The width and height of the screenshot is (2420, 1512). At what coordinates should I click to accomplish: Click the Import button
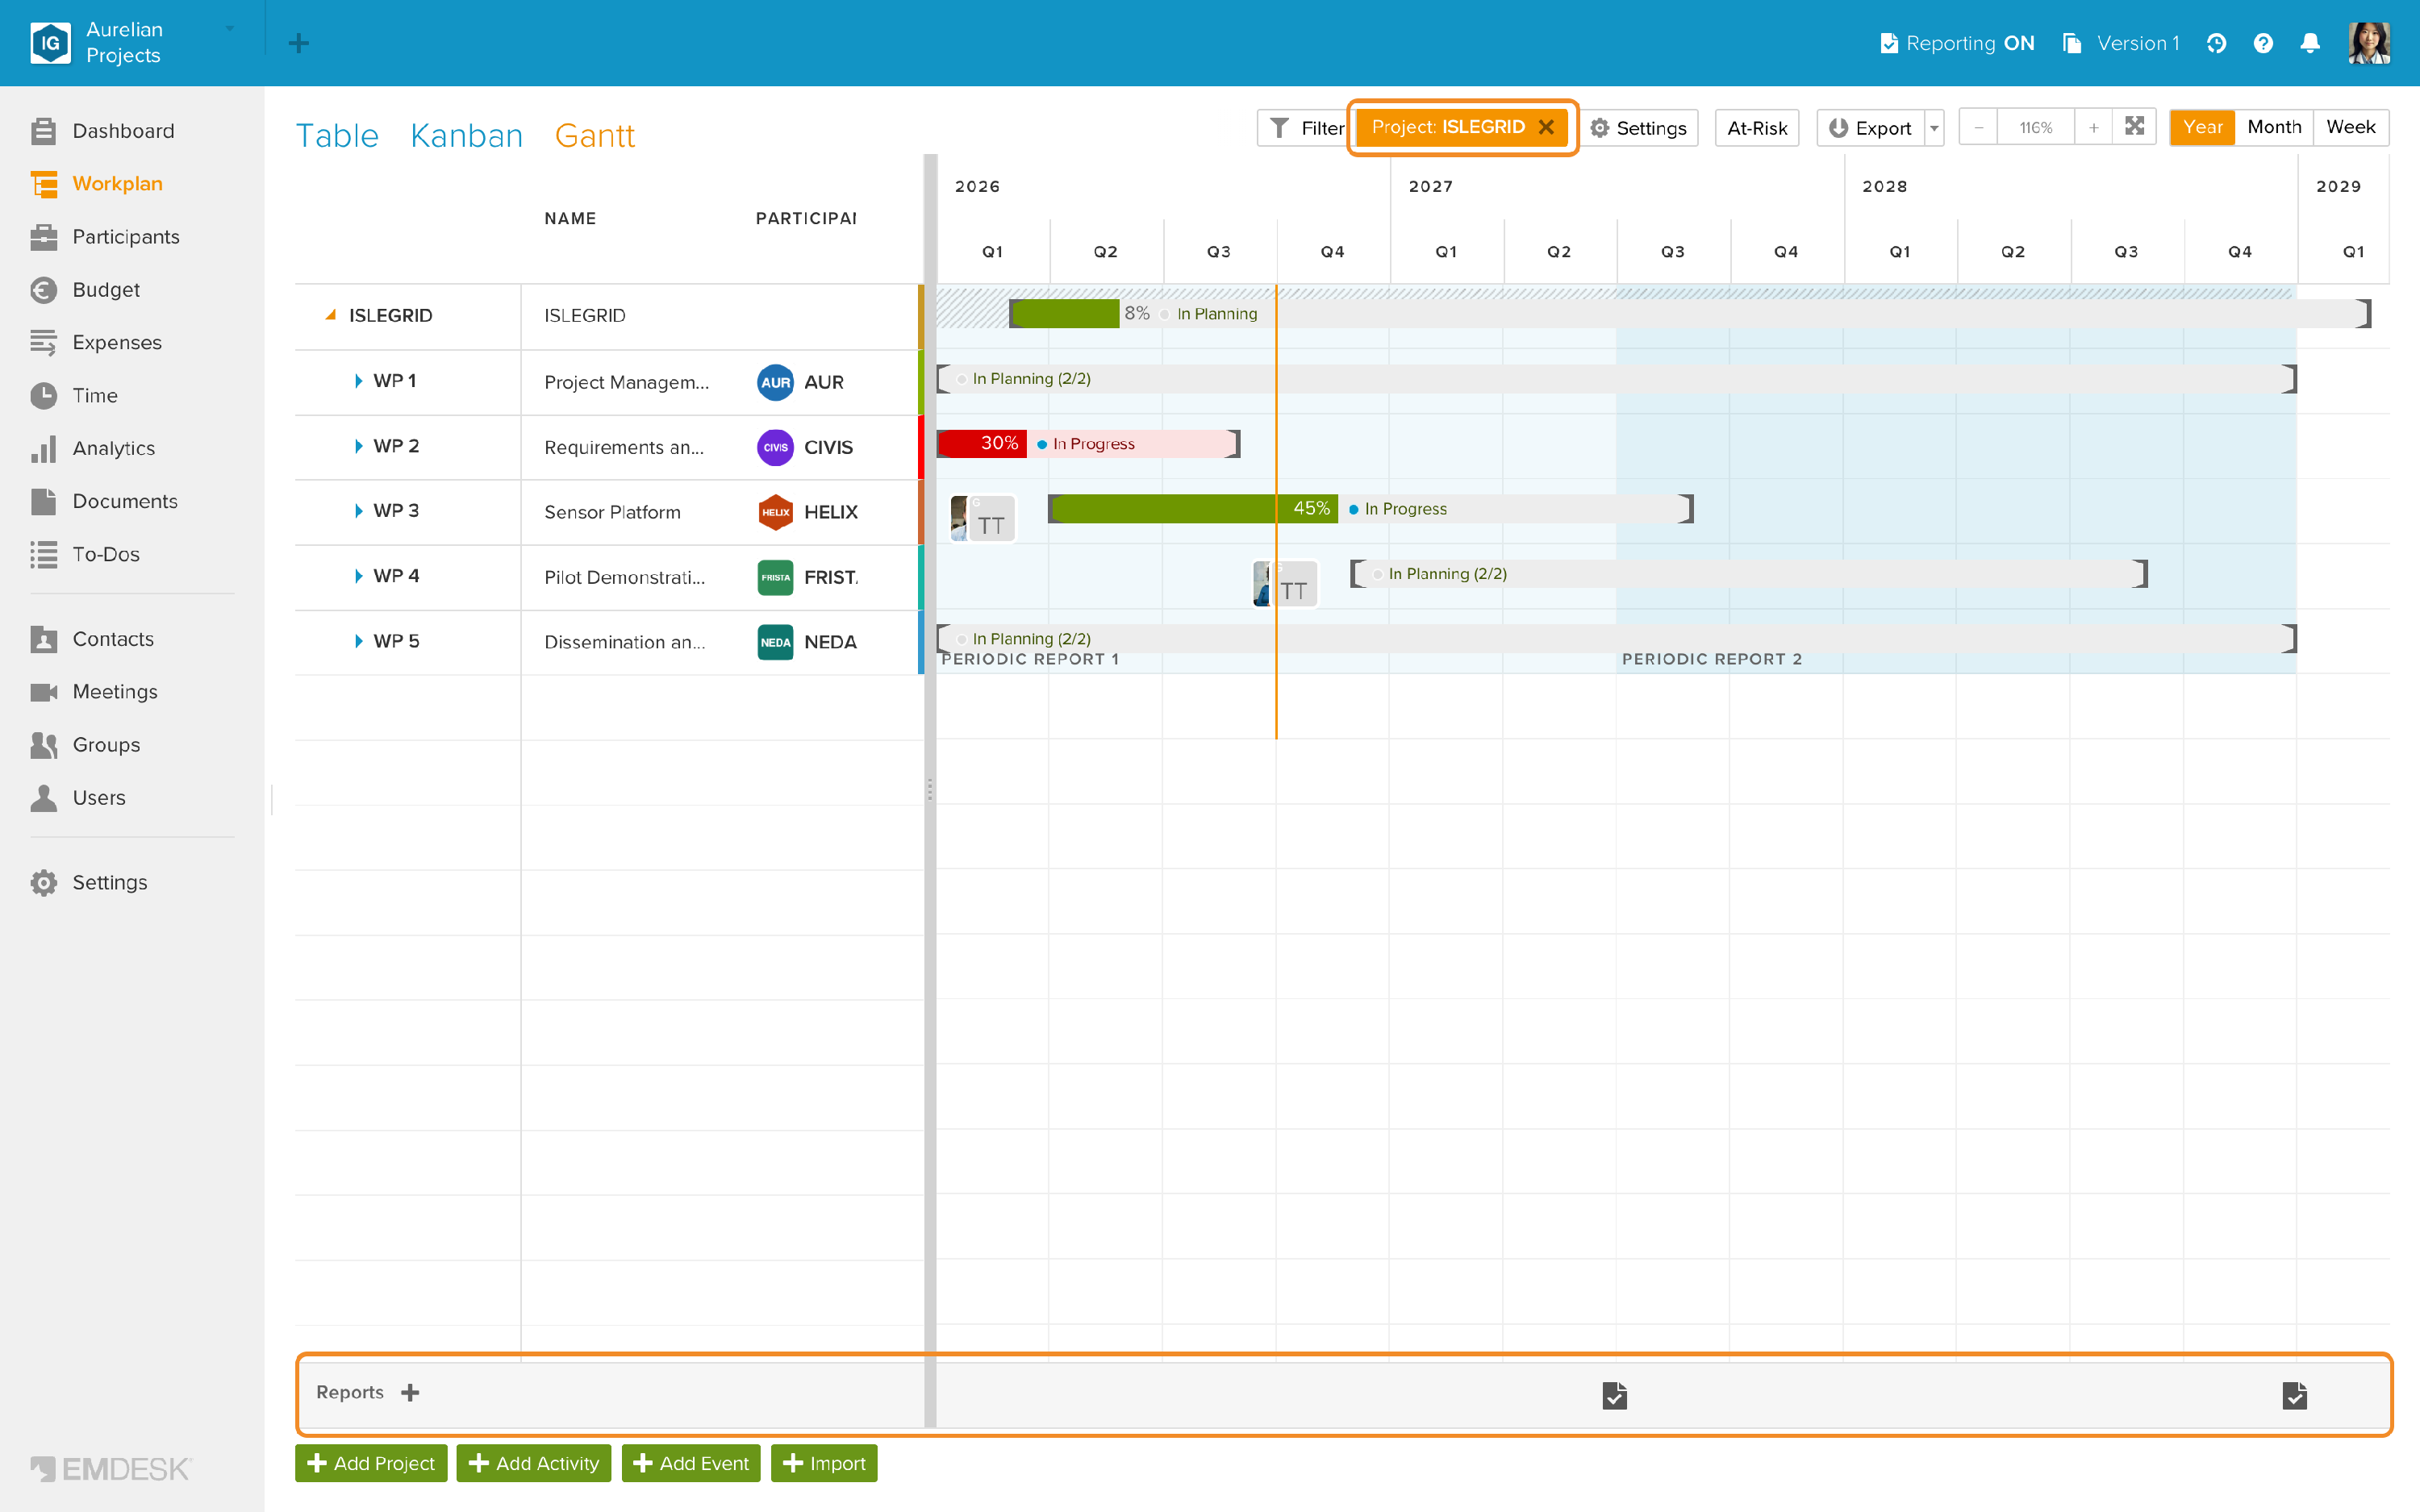coord(824,1463)
